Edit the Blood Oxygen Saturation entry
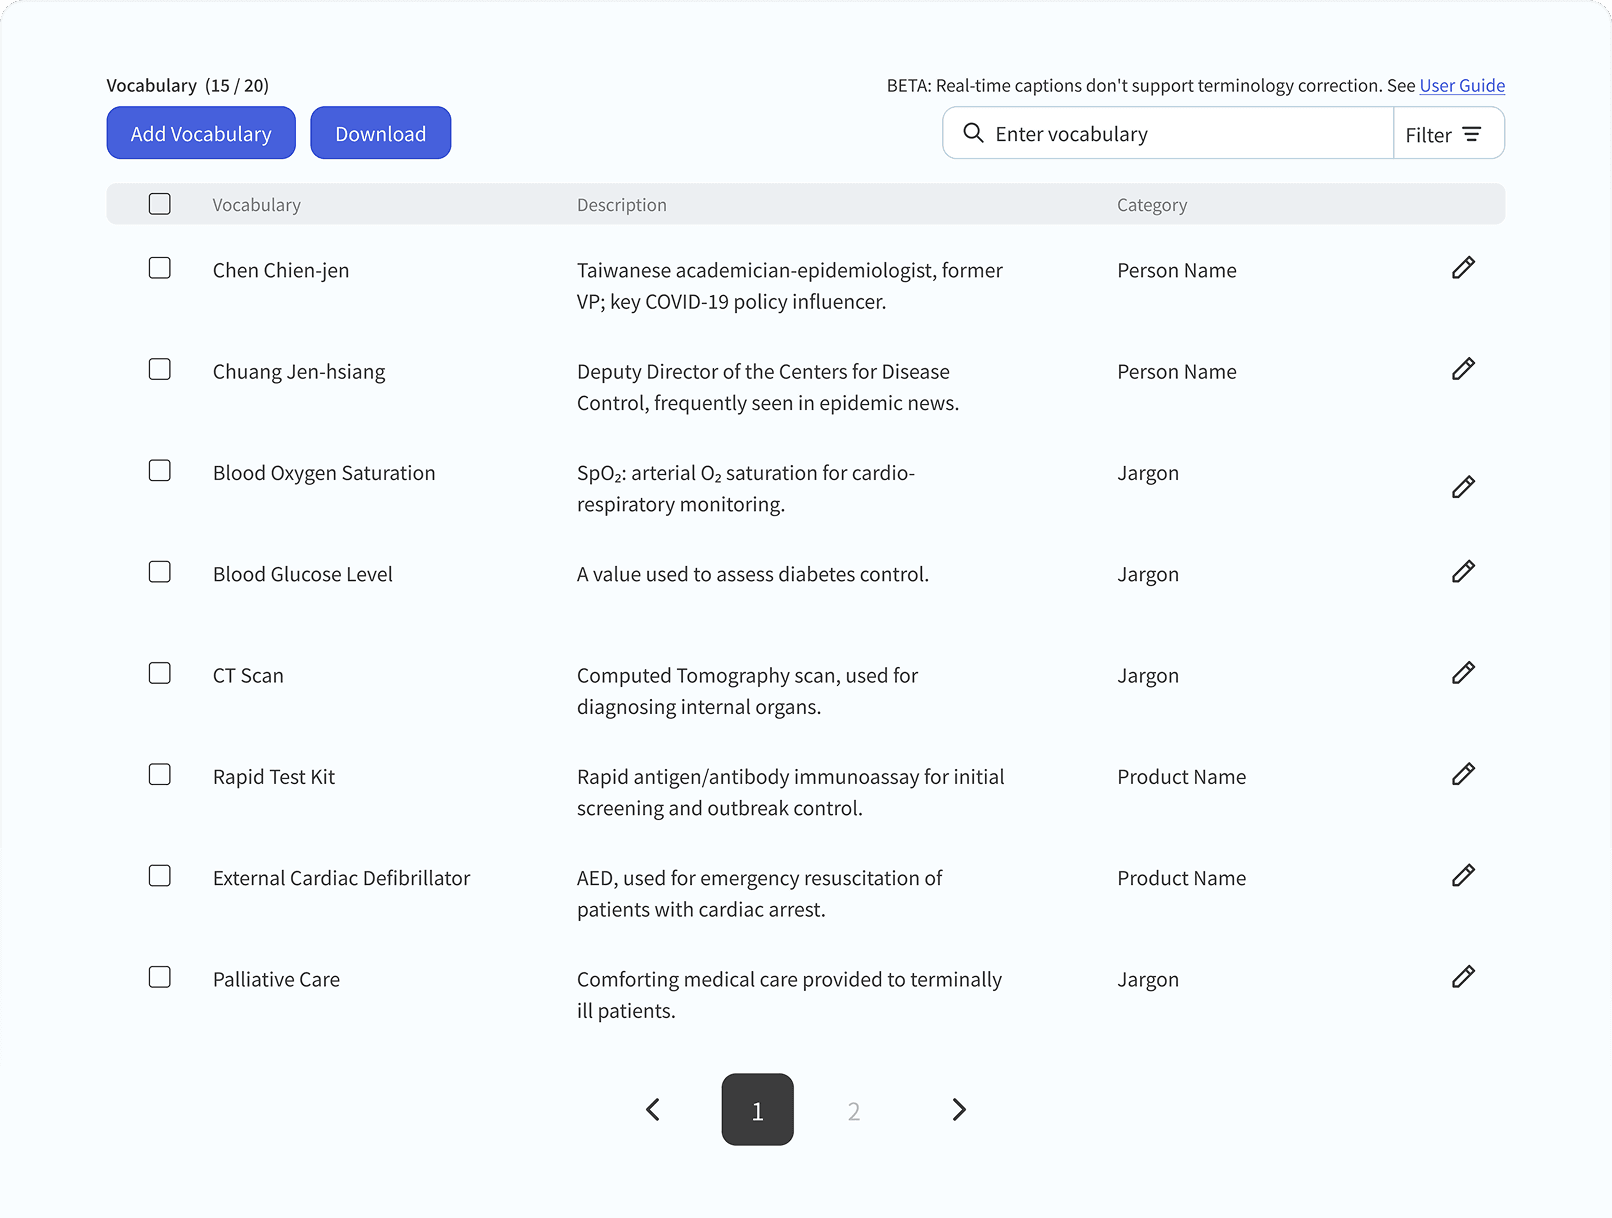The width and height of the screenshot is (1612, 1218). click(1463, 487)
